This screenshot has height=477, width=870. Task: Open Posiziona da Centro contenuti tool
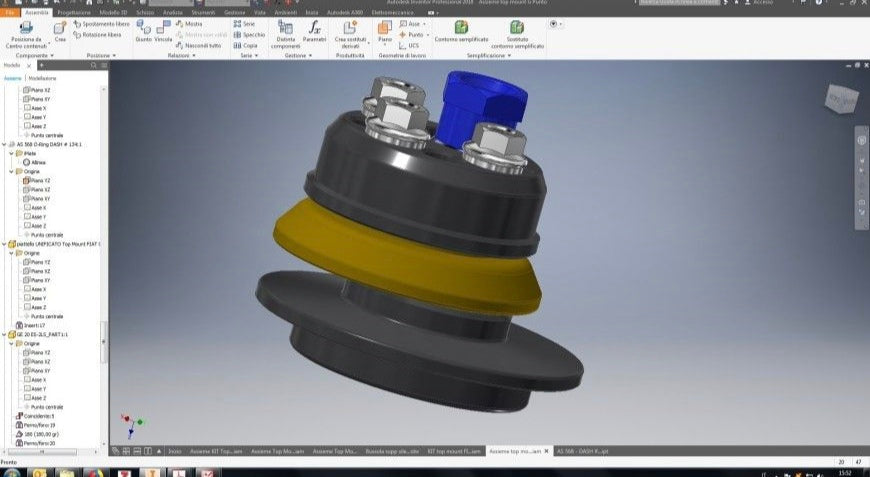tap(26, 34)
